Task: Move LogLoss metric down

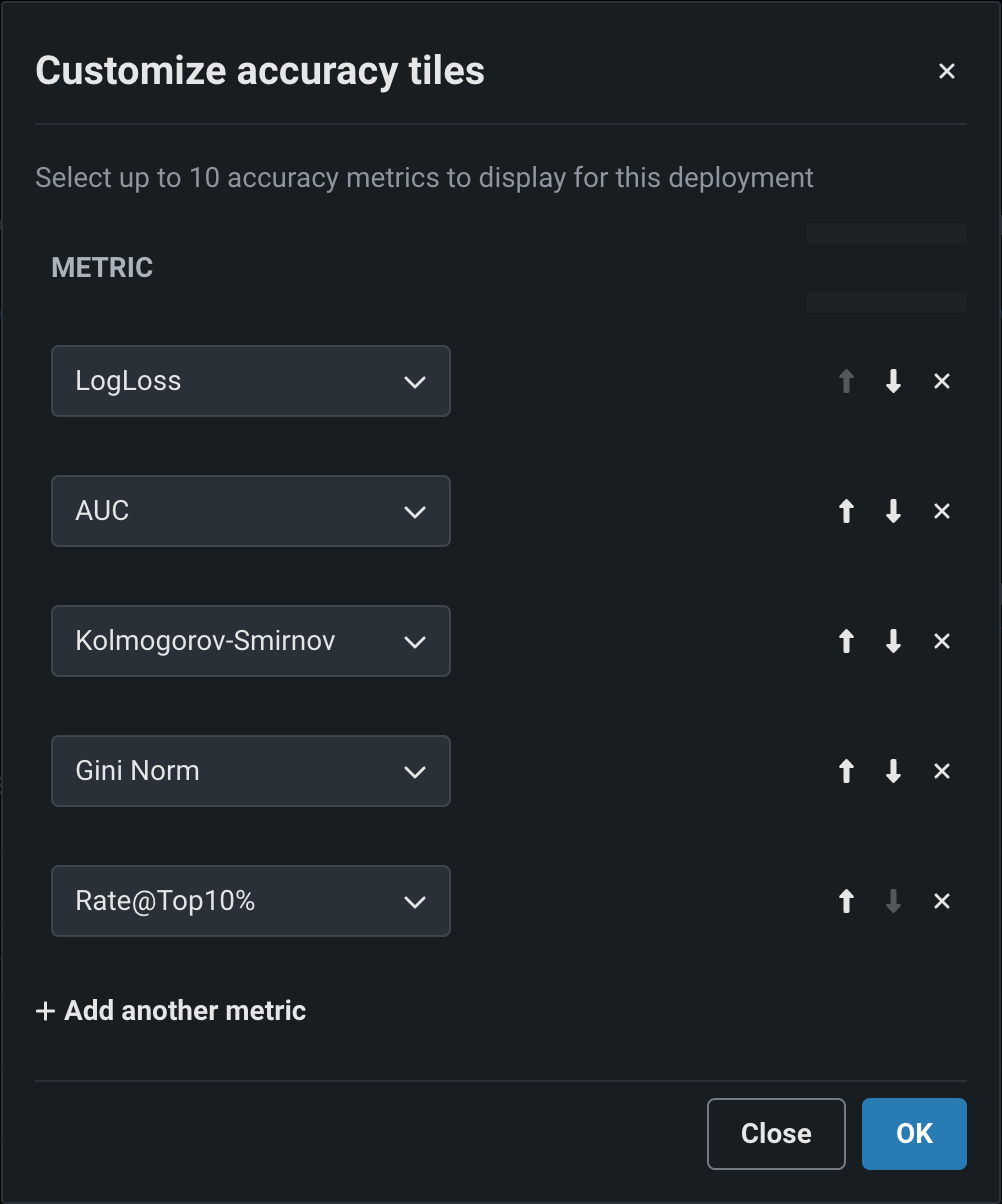Action: click(894, 381)
